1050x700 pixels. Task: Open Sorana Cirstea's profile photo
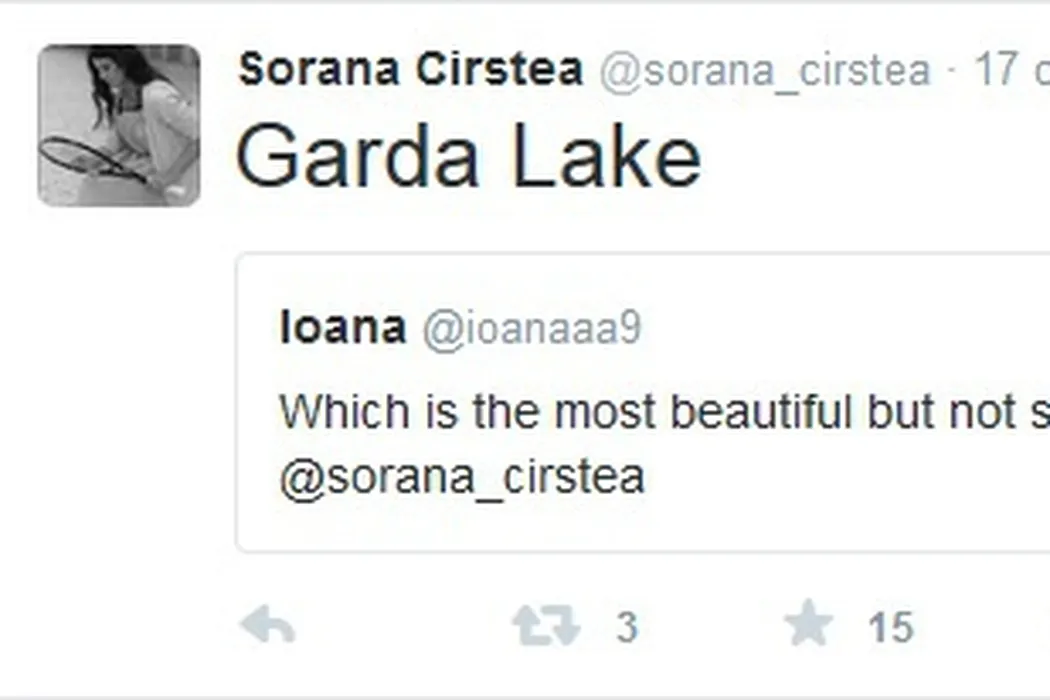coord(119,125)
